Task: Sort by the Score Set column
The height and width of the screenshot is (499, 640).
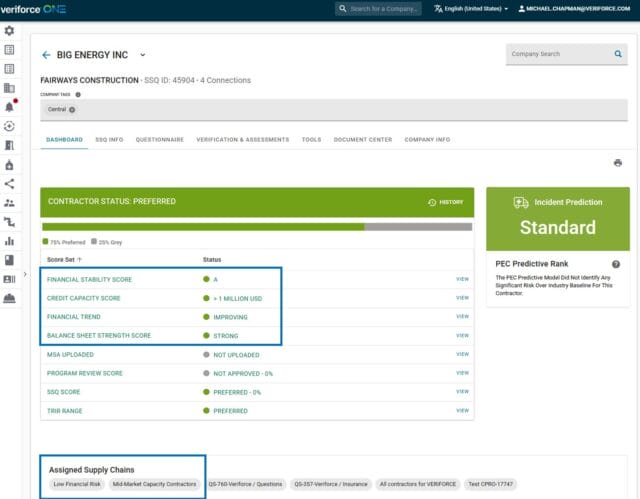Action: click(64, 259)
